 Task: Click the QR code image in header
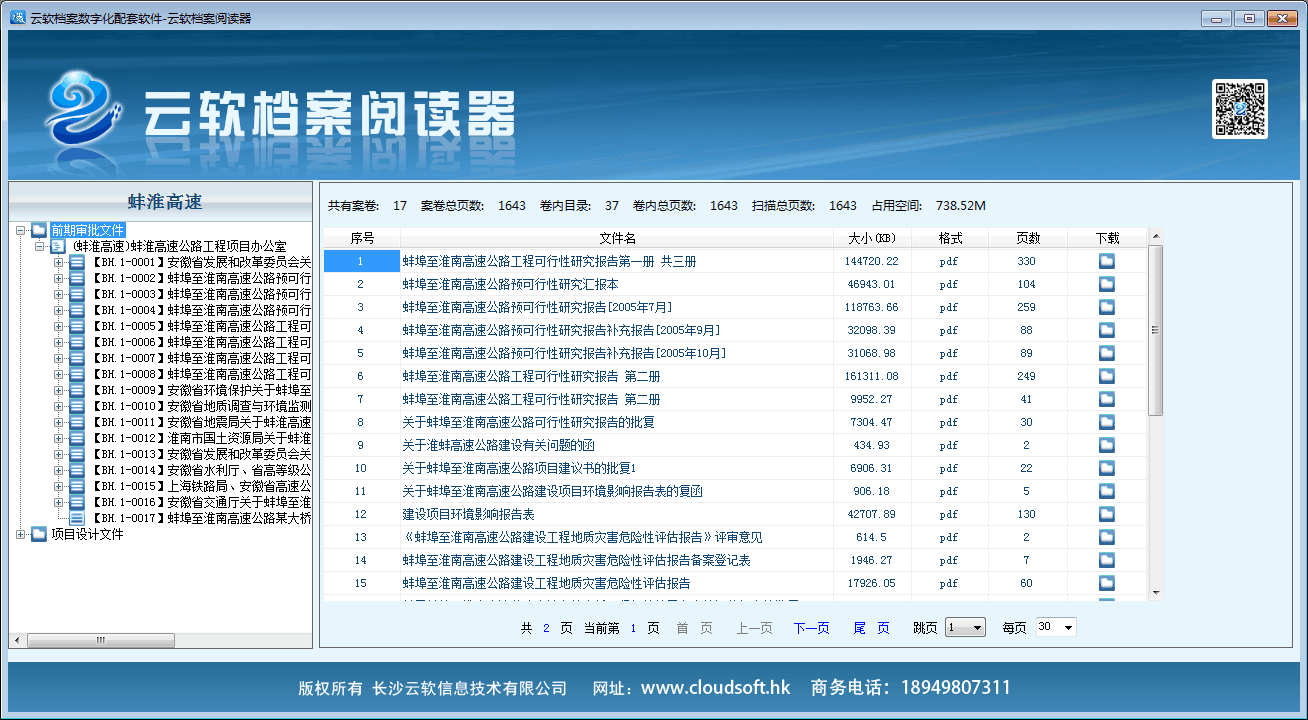(1240, 108)
